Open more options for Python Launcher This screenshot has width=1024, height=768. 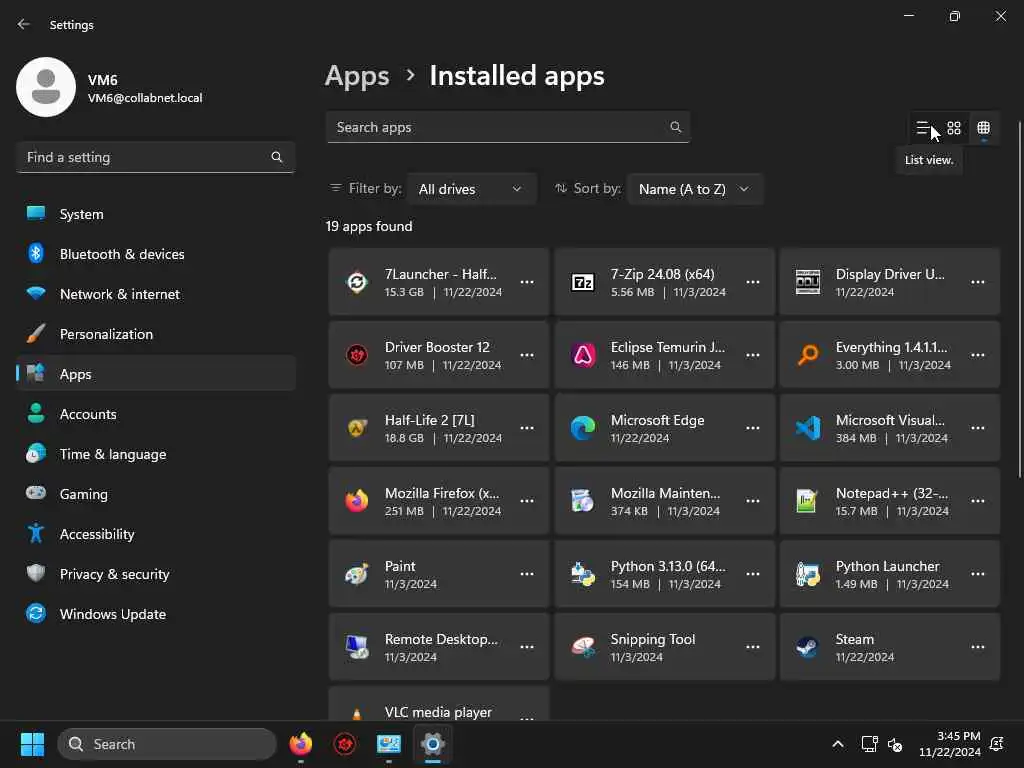click(978, 575)
